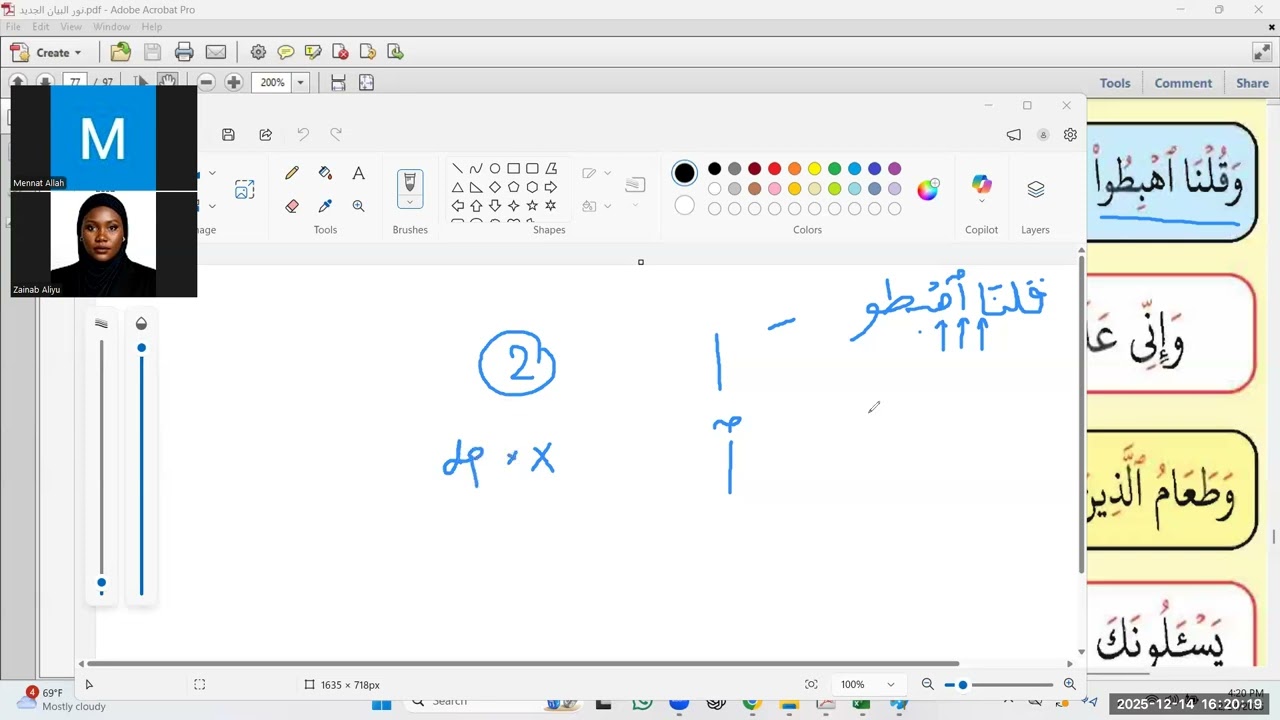Open the Acrobat Create dropdown

click(x=46, y=52)
